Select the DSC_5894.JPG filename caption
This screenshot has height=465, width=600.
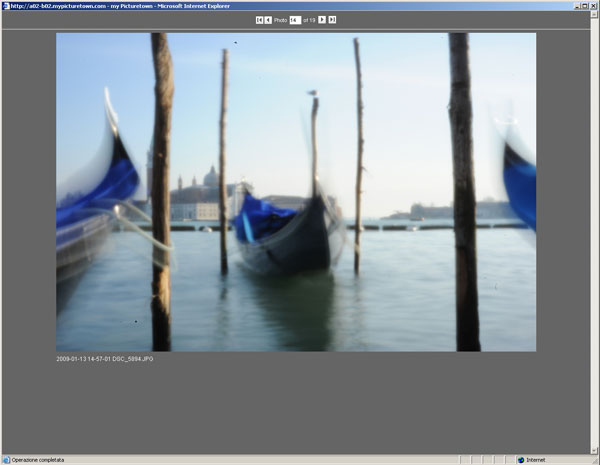pos(104,359)
